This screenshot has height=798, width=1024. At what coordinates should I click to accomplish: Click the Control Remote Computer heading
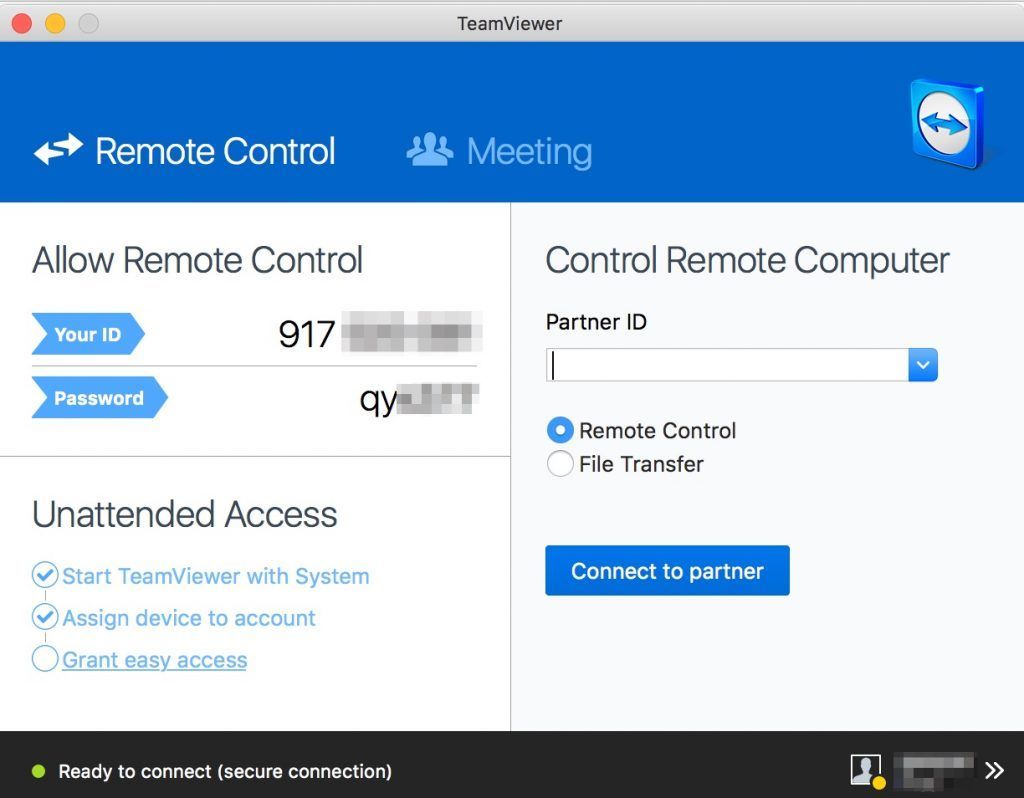click(747, 261)
